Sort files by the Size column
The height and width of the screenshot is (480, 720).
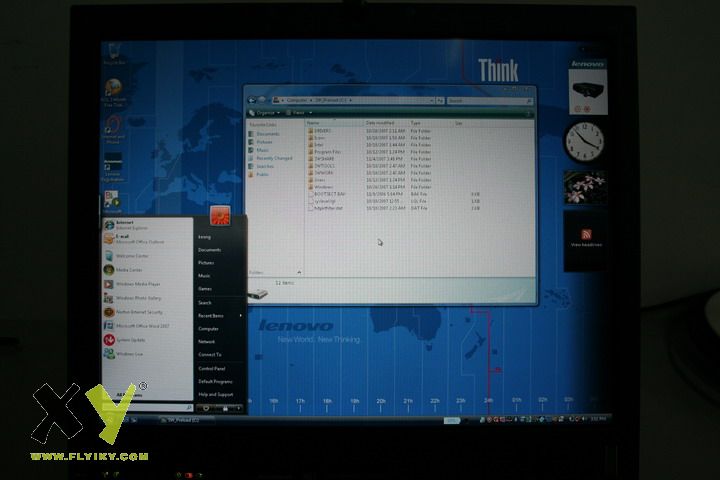[x=469, y=123]
